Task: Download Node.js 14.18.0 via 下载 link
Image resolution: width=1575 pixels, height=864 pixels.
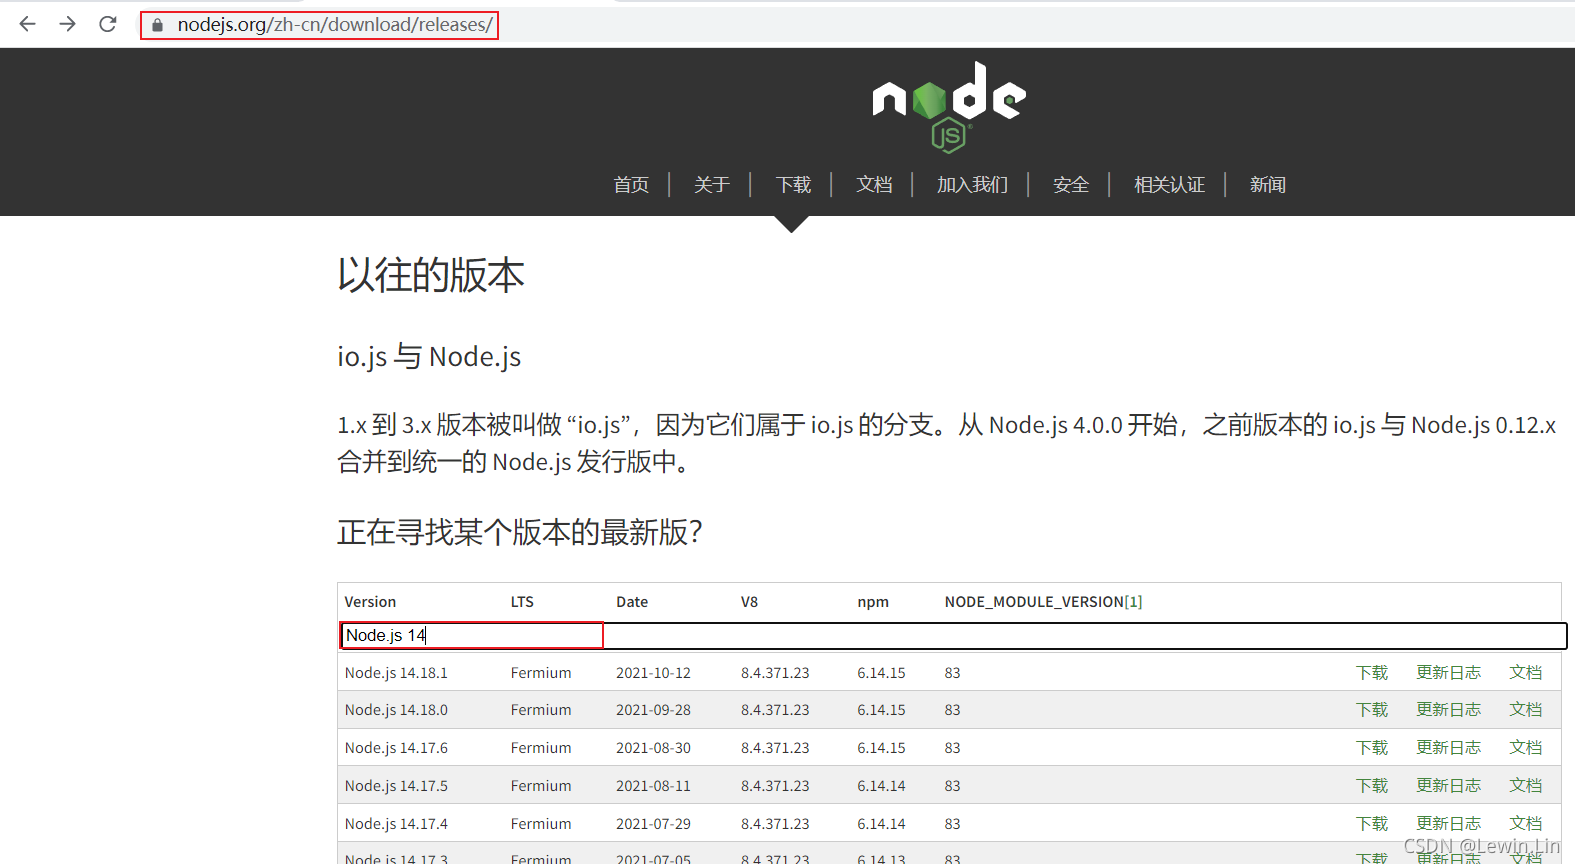Action: point(1372,710)
